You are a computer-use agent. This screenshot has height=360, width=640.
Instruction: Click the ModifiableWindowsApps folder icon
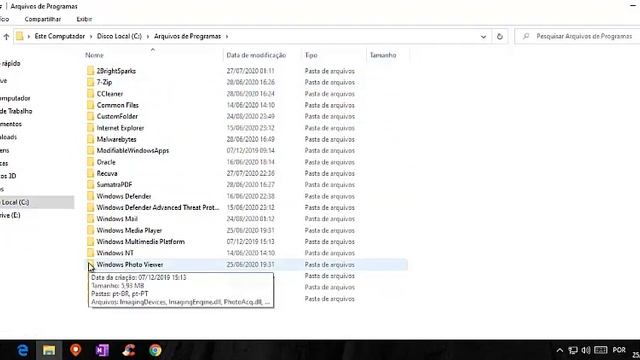click(90, 151)
